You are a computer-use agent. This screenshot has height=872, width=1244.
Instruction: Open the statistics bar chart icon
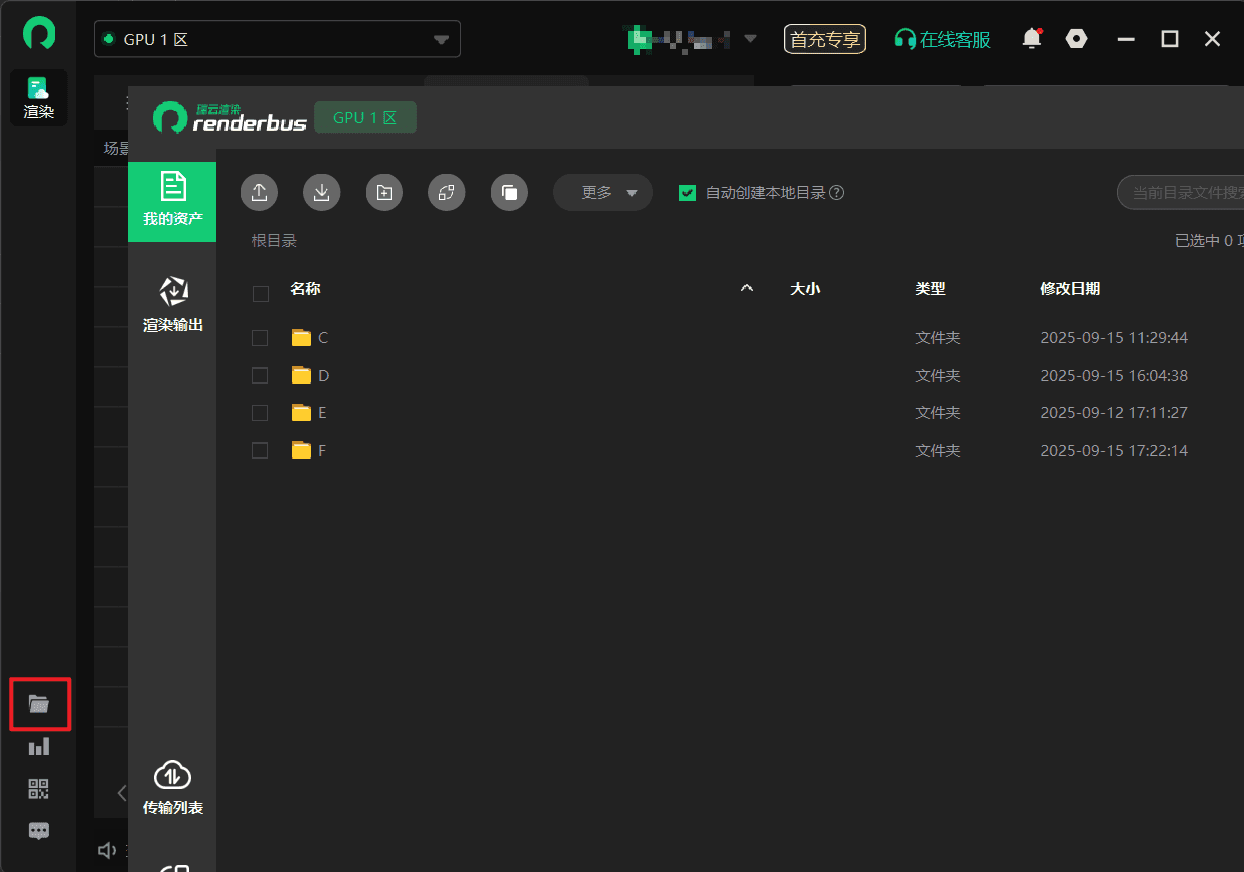coord(39,747)
